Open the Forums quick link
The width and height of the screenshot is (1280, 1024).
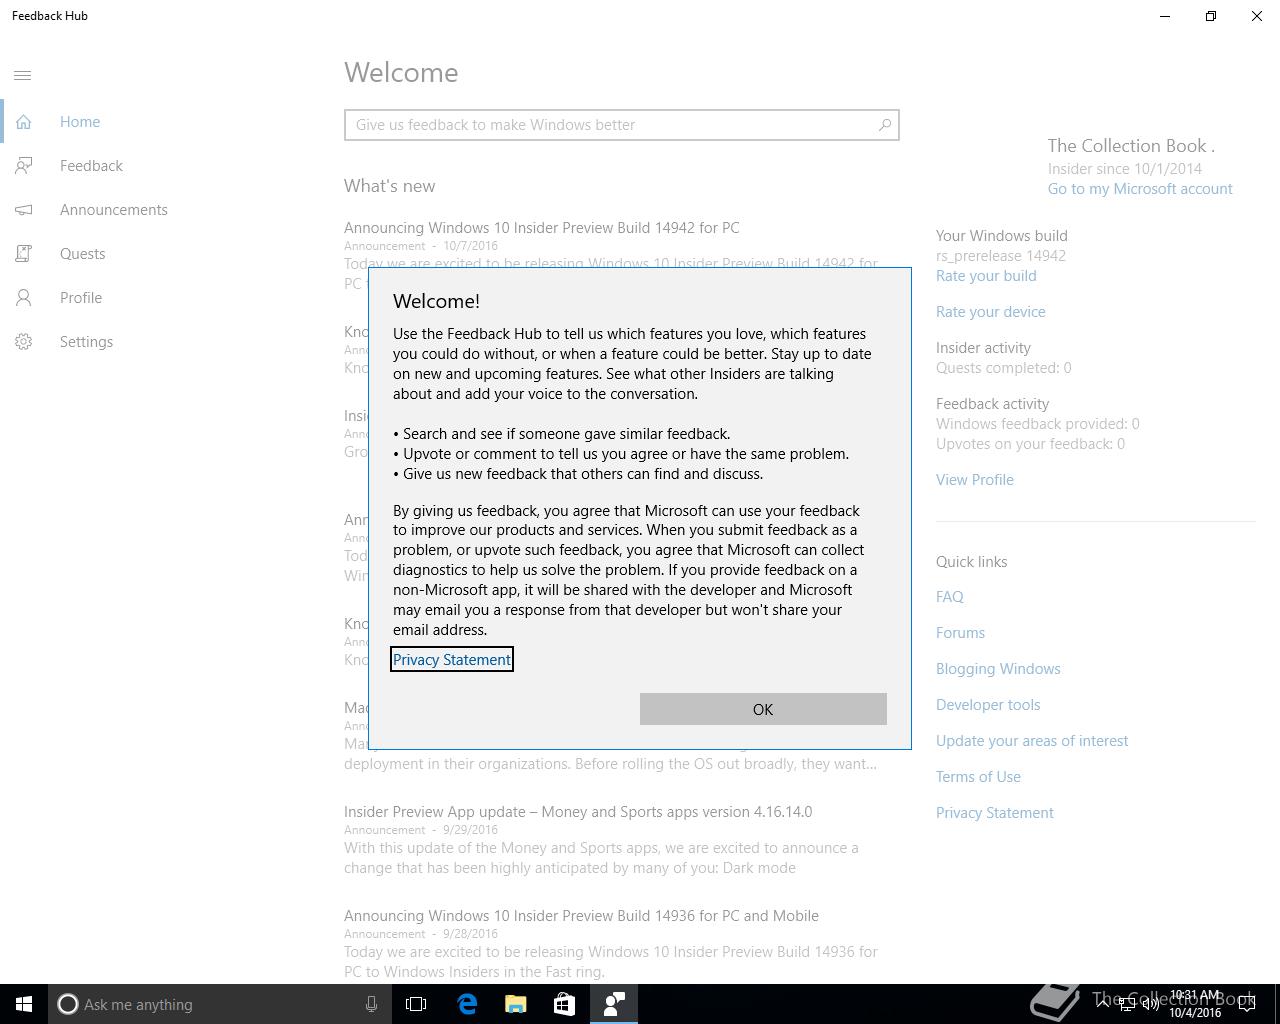coord(960,633)
